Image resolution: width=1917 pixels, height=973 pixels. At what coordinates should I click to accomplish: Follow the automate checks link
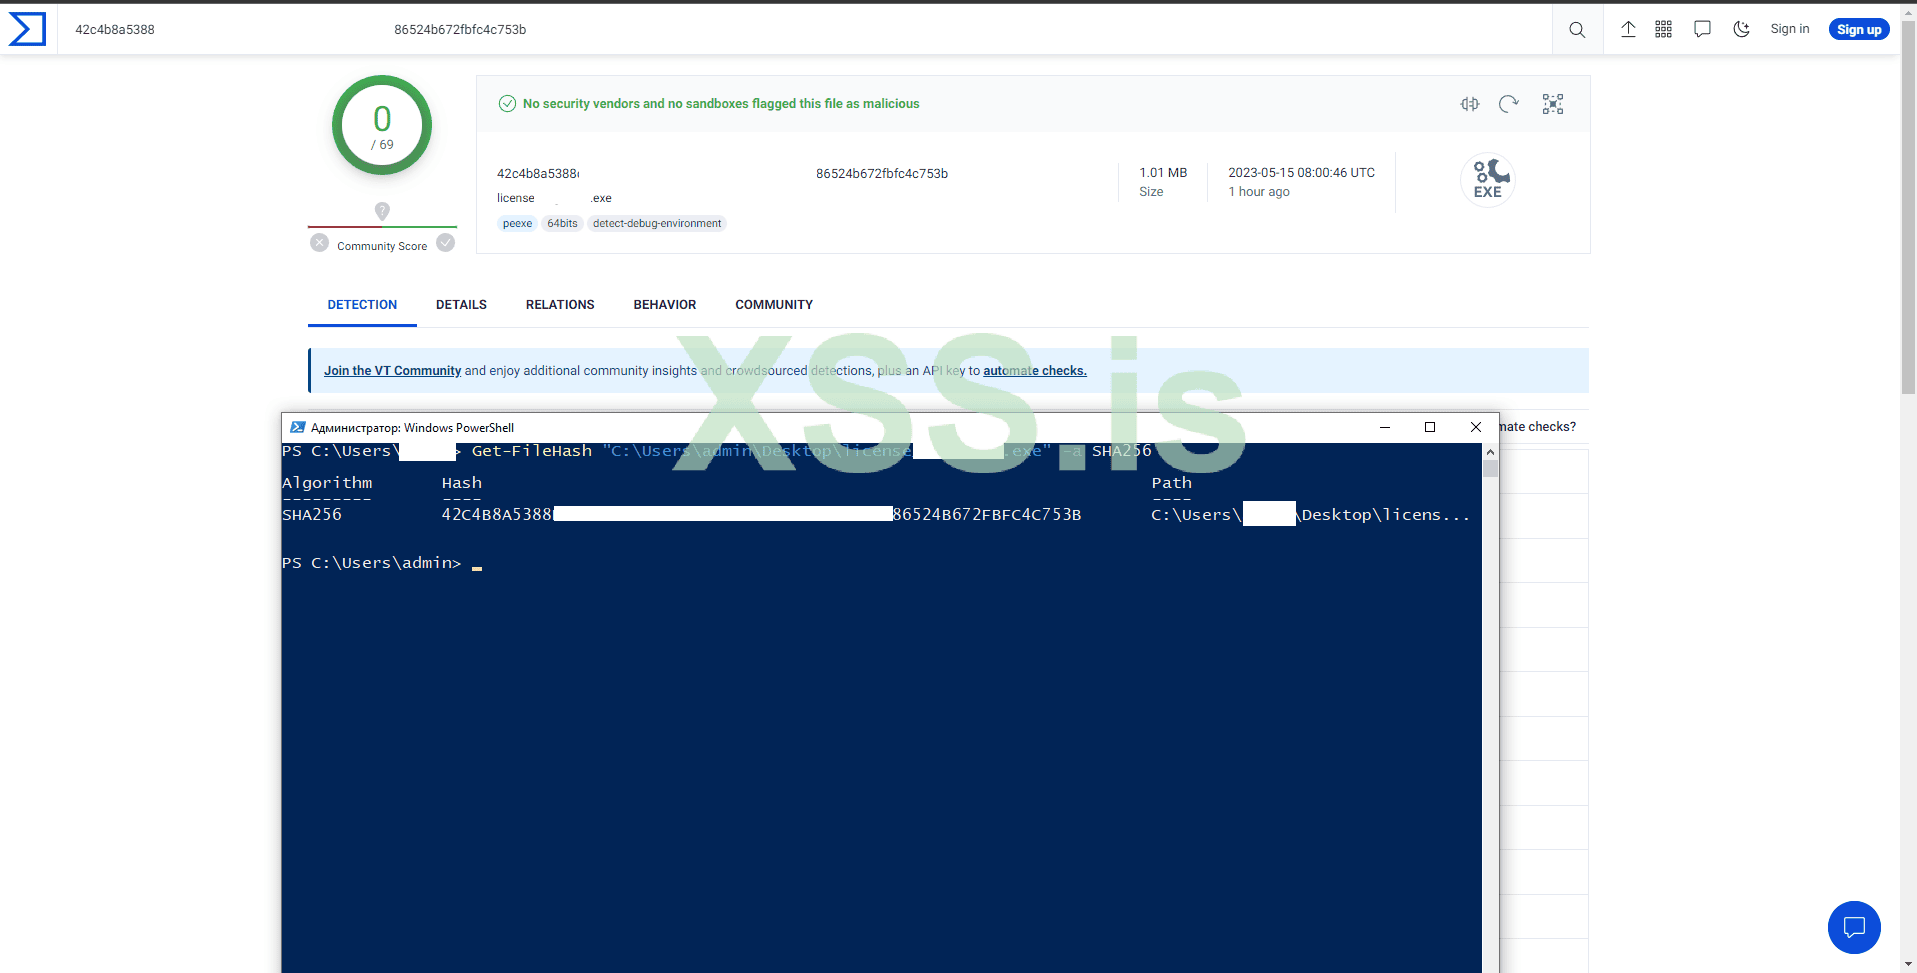1035,371
